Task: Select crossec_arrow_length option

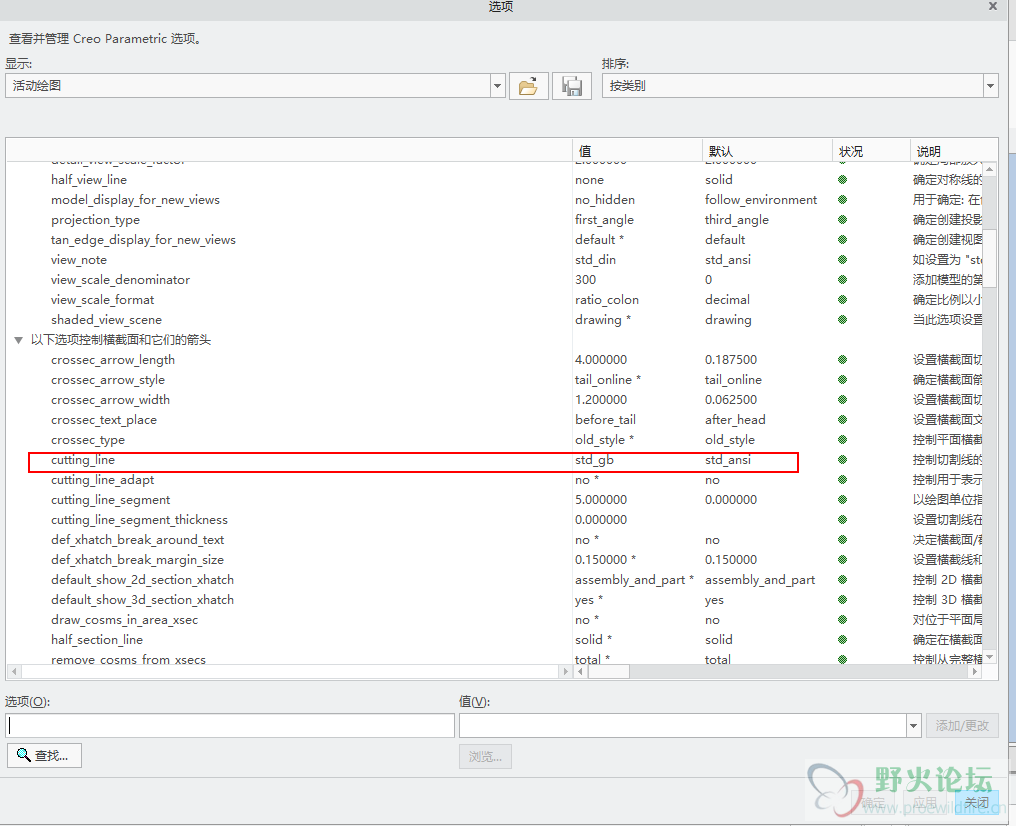Action: coord(113,360)
